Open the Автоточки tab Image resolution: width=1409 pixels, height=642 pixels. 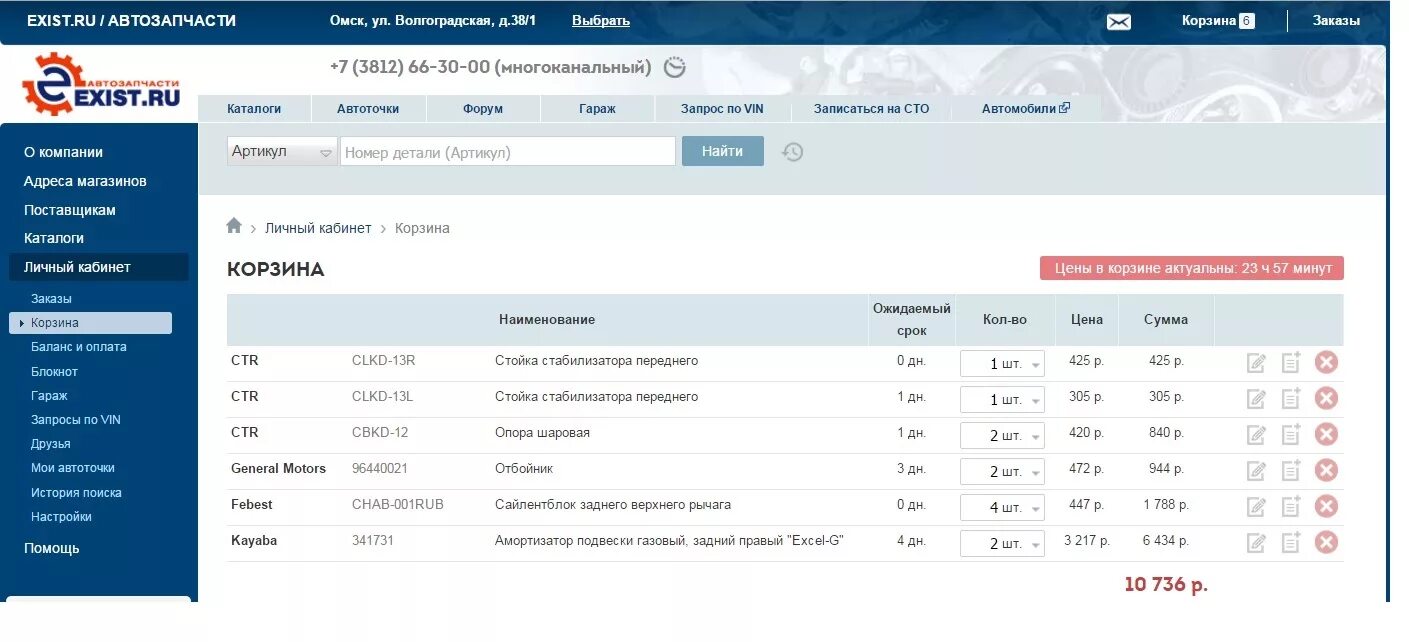click(x=368, y=108)
